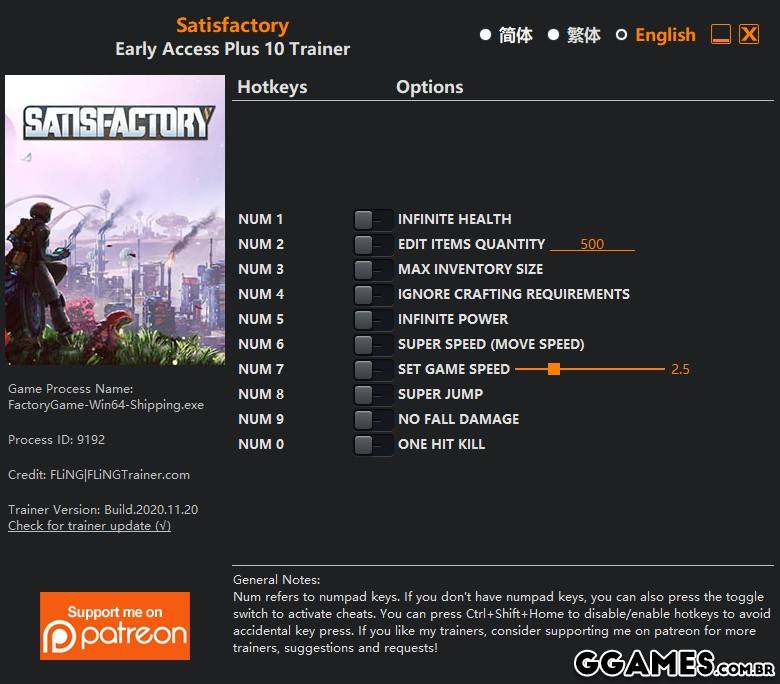Click the Support me on Patreon button
The height and width of the screenshot is (684, 780).
[x=115, y=626]
